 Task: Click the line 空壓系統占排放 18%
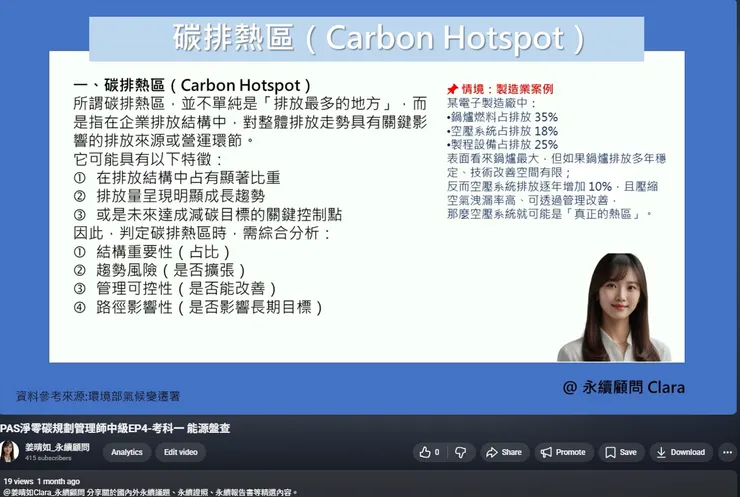[x=502, y=131]
